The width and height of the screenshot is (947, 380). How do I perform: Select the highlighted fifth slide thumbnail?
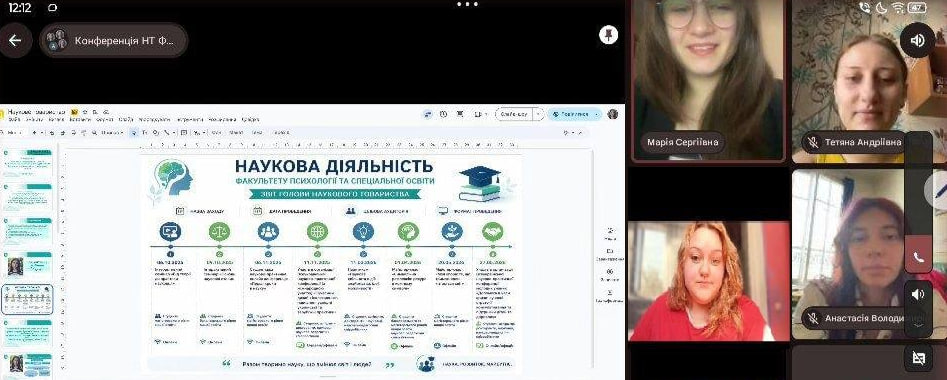[x=28, y=300]
